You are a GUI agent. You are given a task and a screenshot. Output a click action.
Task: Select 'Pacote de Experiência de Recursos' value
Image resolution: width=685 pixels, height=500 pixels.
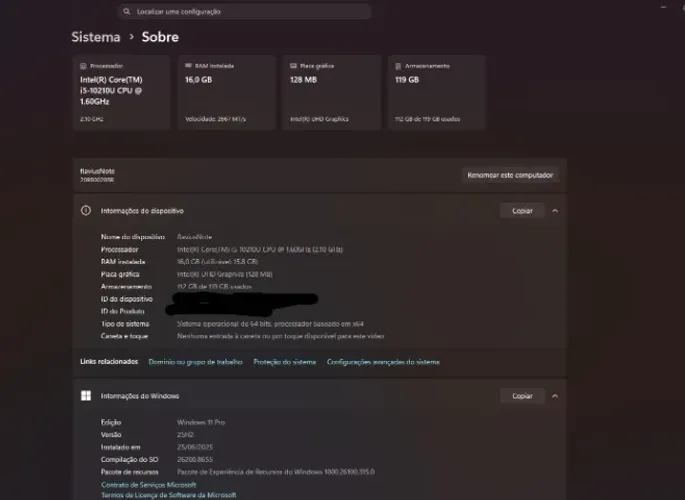tap(276, 472)
